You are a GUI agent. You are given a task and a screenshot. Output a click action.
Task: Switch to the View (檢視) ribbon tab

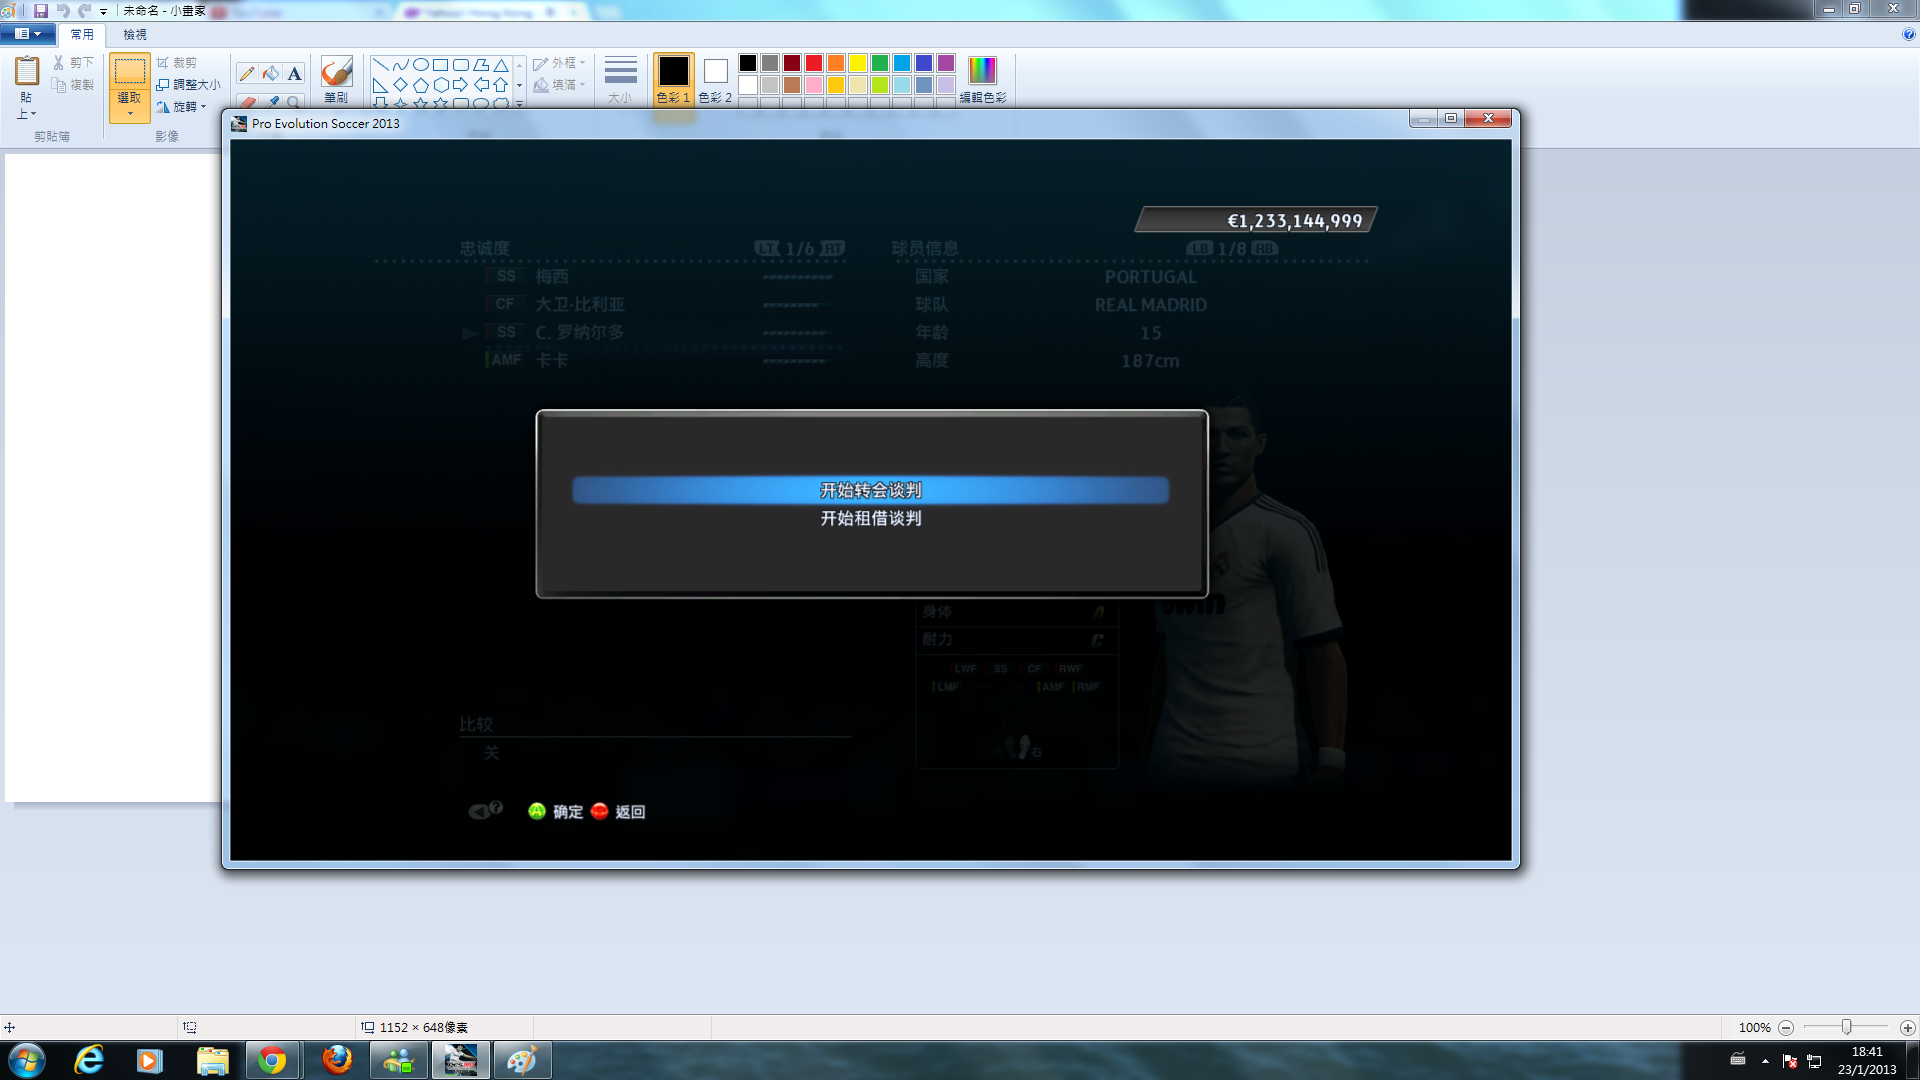tap(134, 34)
